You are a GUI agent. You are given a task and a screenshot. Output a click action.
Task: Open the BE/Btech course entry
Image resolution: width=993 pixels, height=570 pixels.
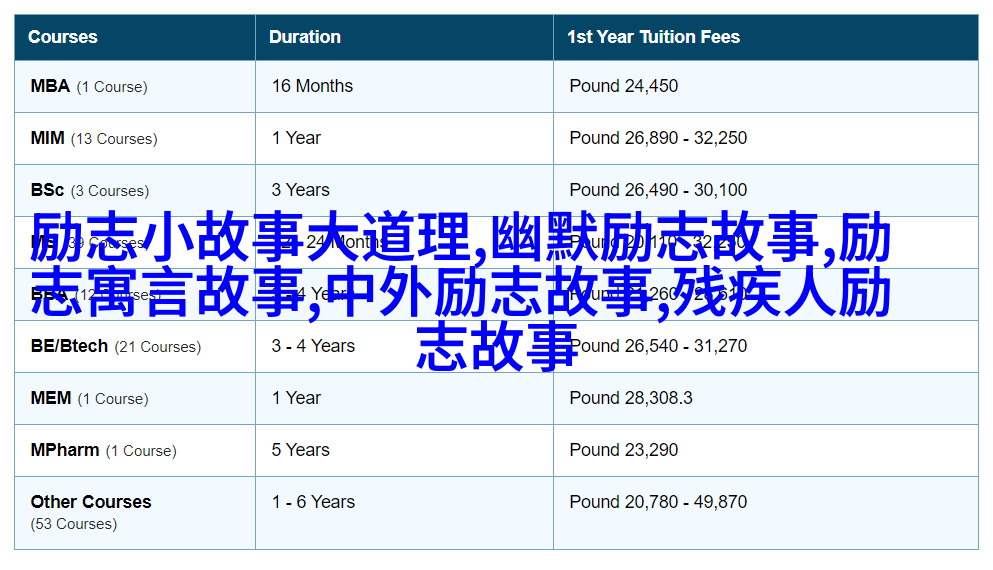(69, 346)
